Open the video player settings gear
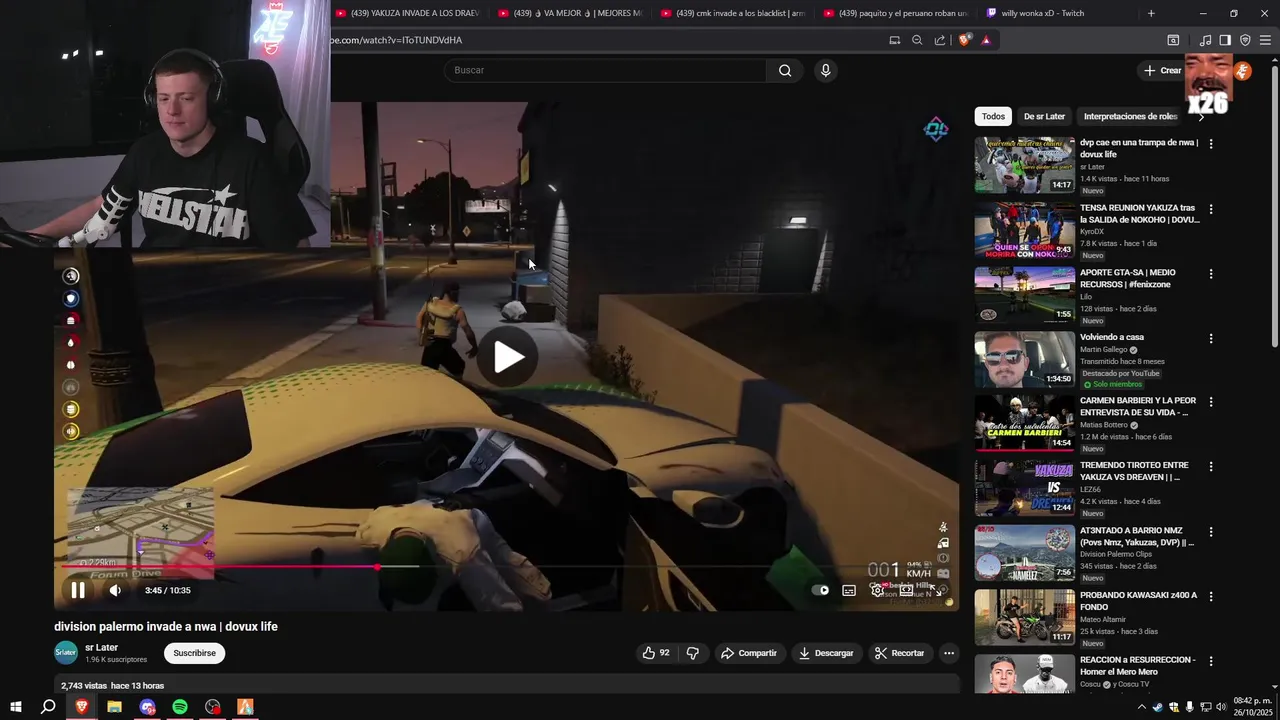This screenshot has width=1280, height=720. tap(877, 590)
